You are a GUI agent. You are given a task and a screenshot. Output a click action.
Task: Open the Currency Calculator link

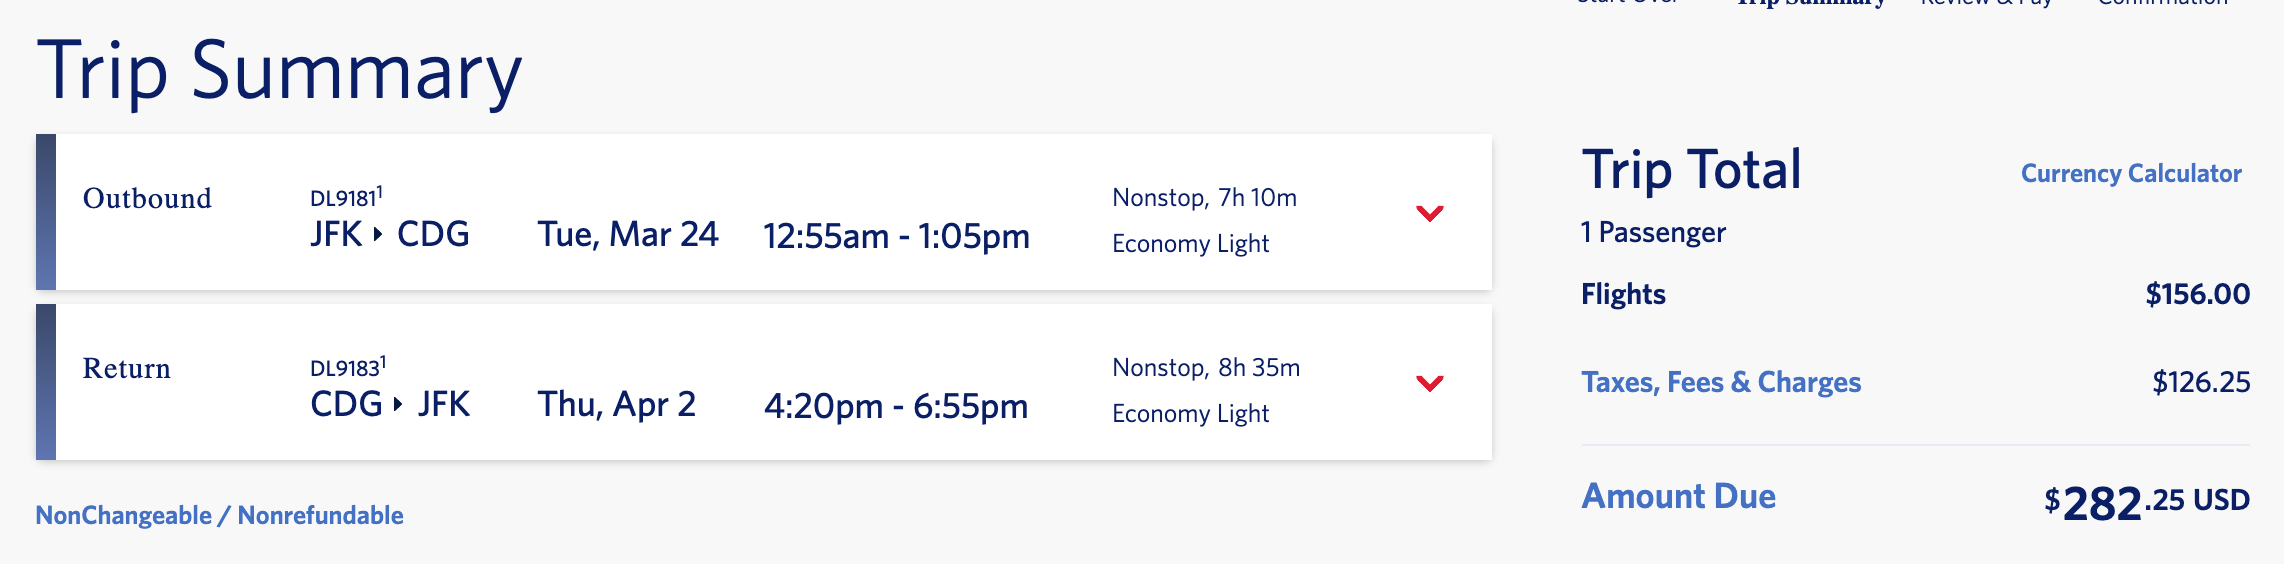(2130, 174)
